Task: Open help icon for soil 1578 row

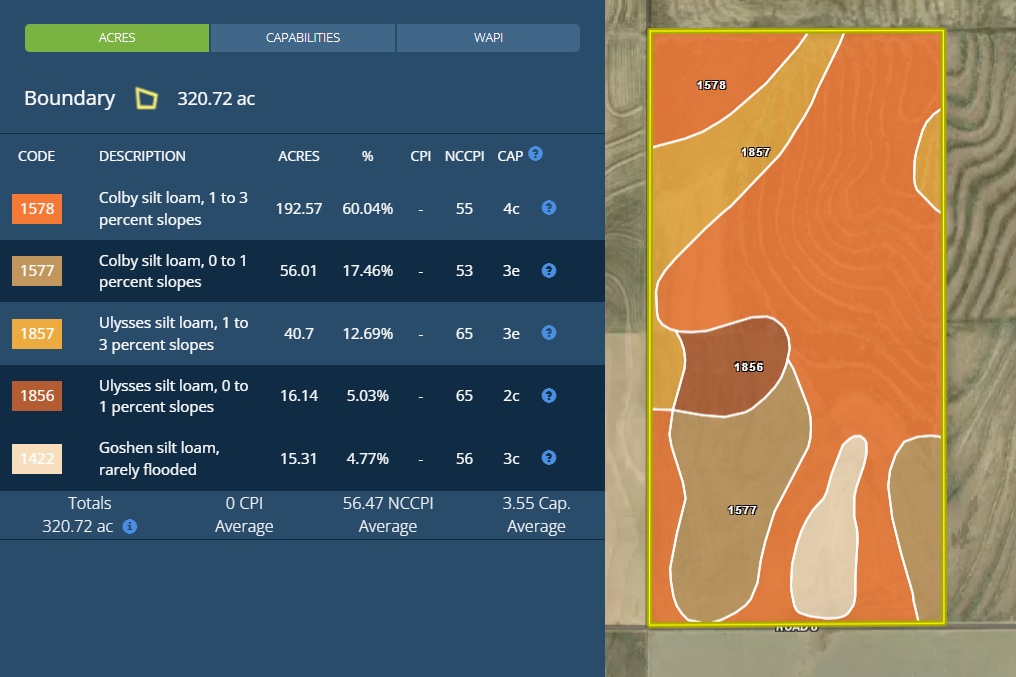Action: [548, 208]
